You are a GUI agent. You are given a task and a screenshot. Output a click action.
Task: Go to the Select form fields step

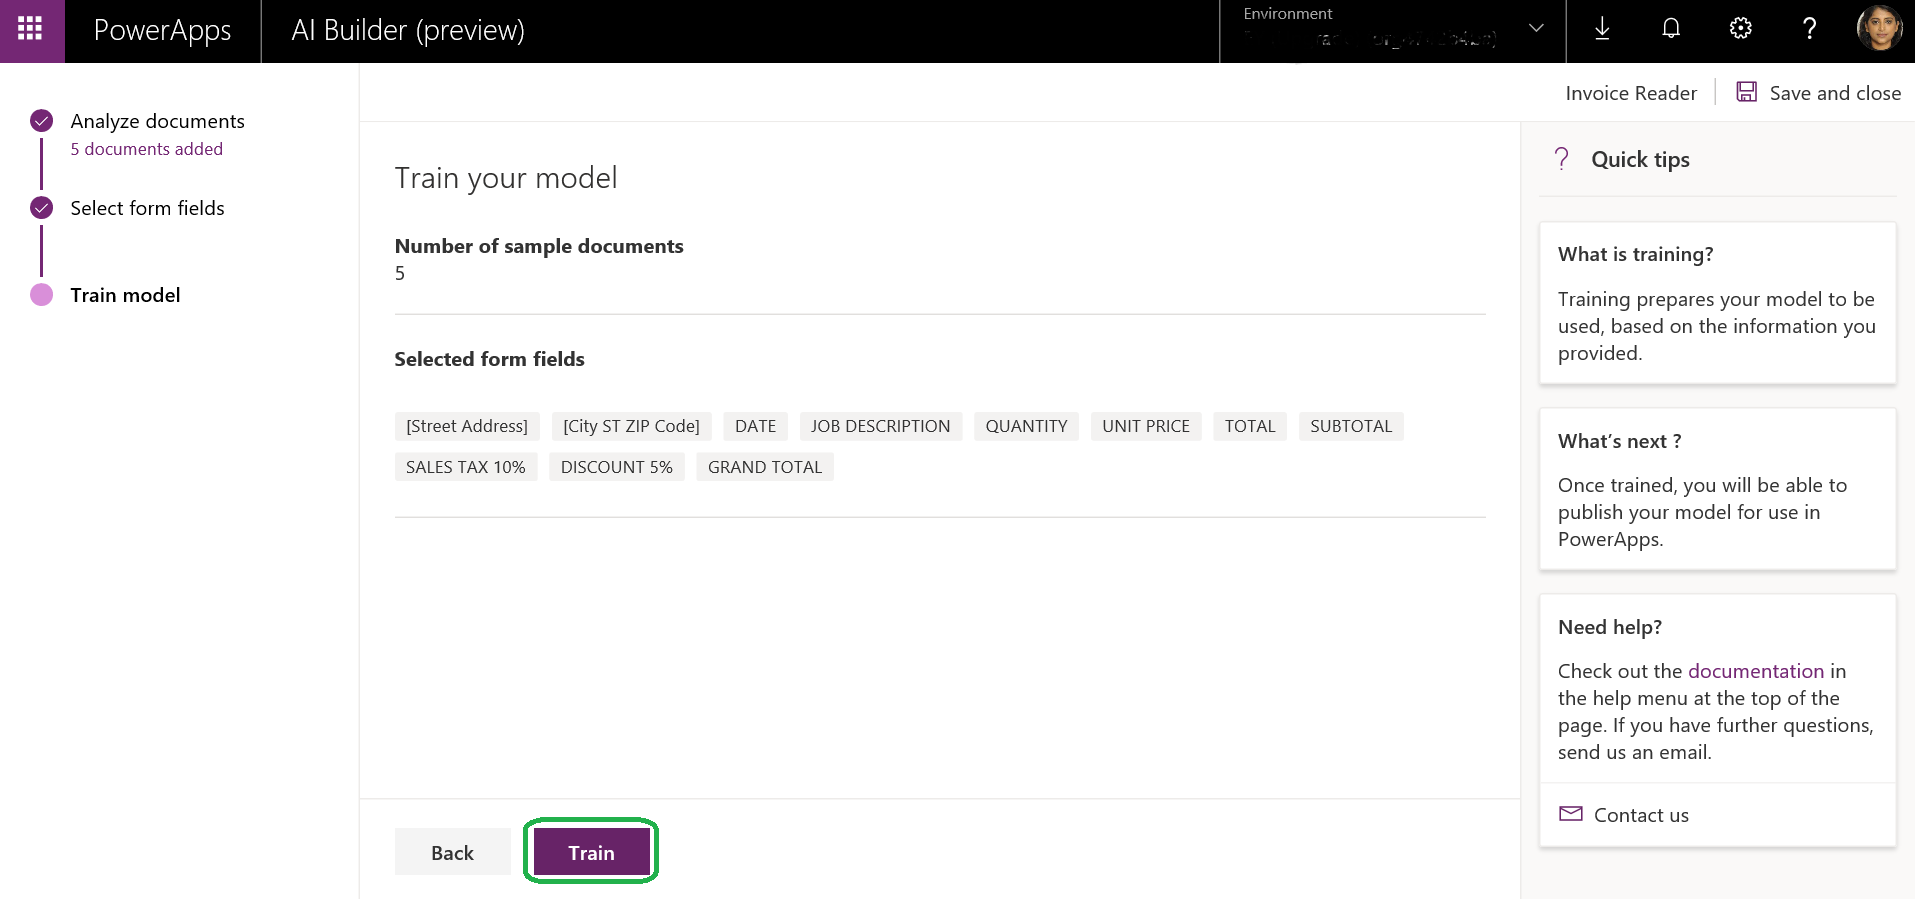pyautogui.click(x=147, y=208)
